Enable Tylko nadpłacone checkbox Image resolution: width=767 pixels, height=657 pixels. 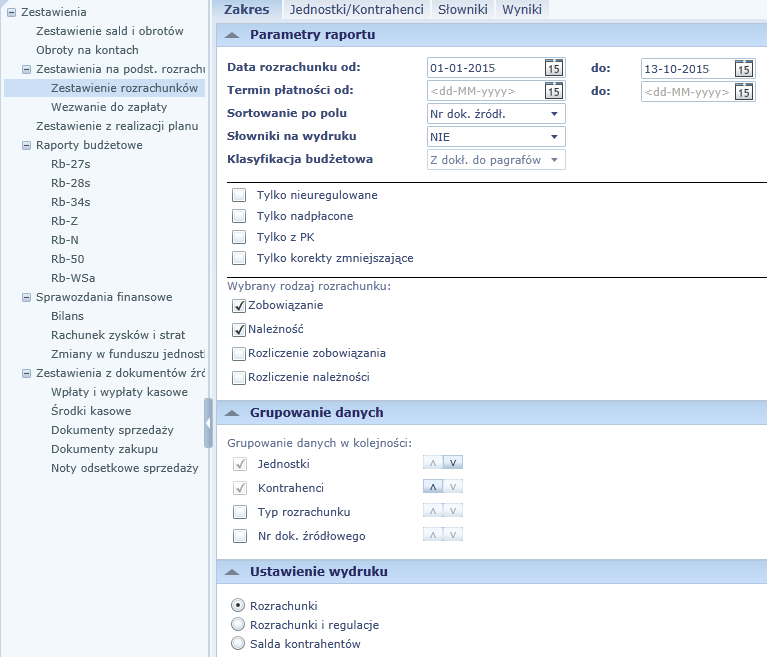[239, 216]
